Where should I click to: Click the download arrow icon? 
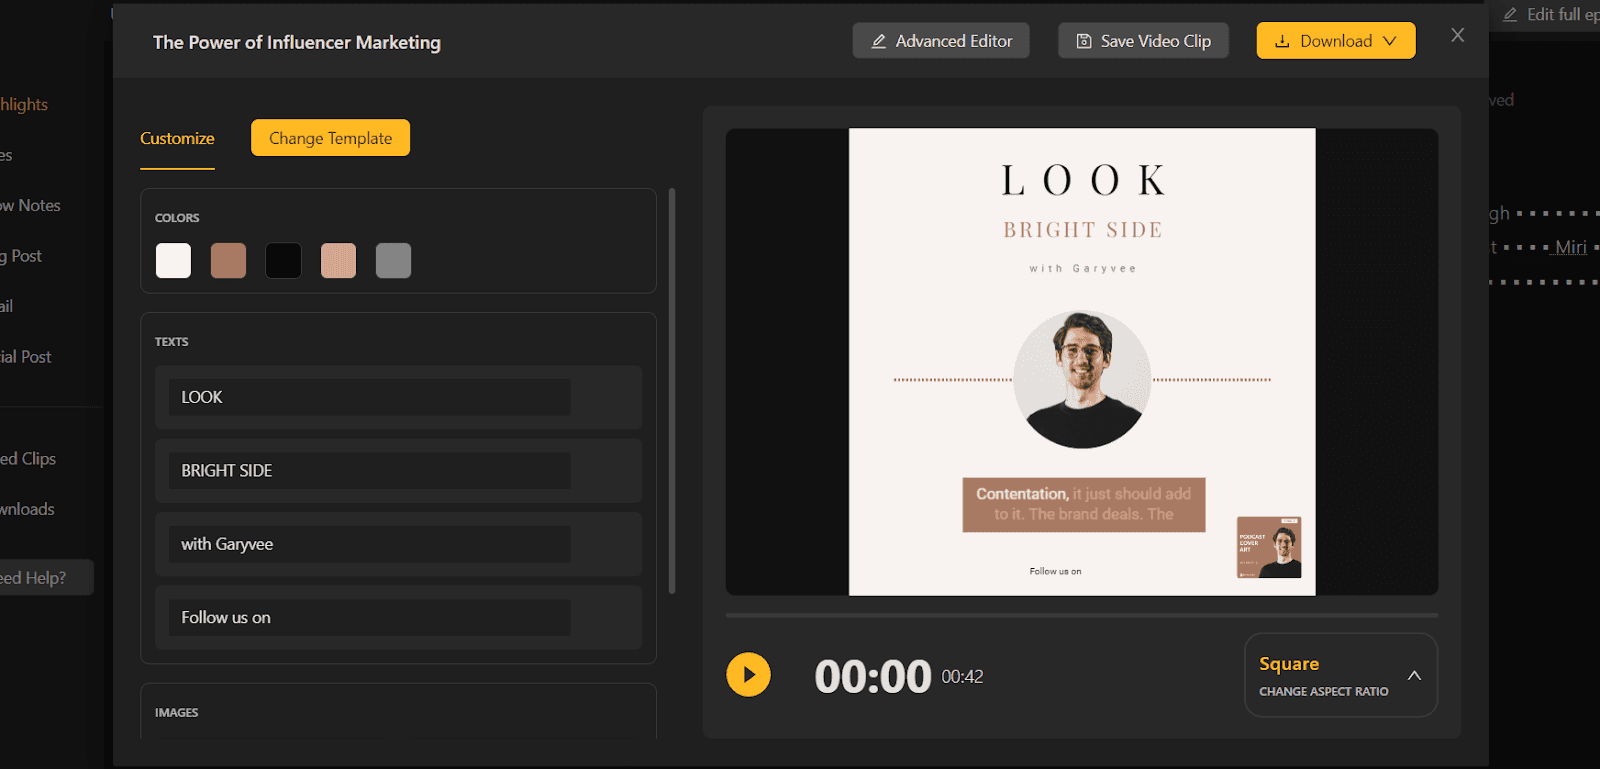pos(1282,41)
